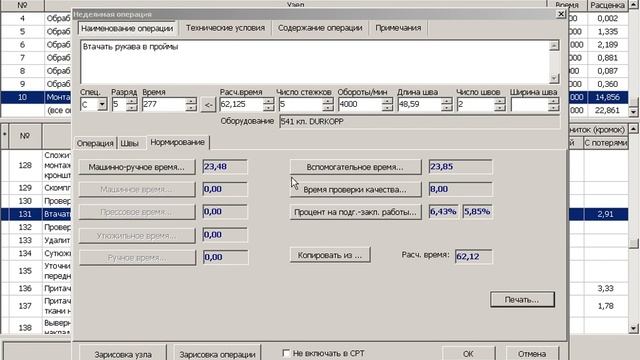The width and height of the screenshot is (640, 360).
Task: Click the Расч.время spinner
Action: tap(268, 104)
